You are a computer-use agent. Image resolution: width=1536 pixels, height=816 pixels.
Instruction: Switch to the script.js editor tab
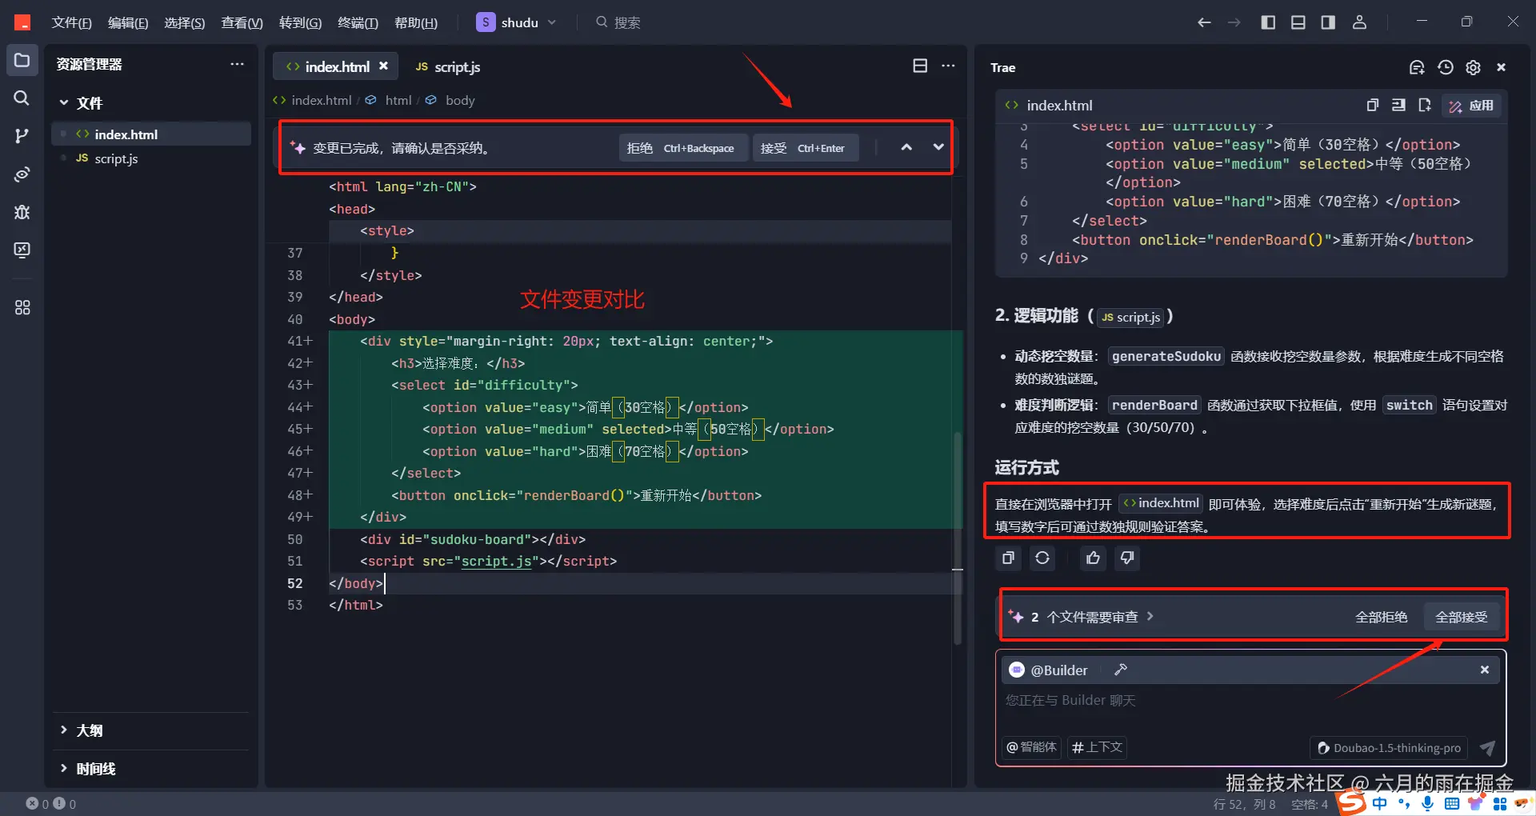(x=448, y=67)
